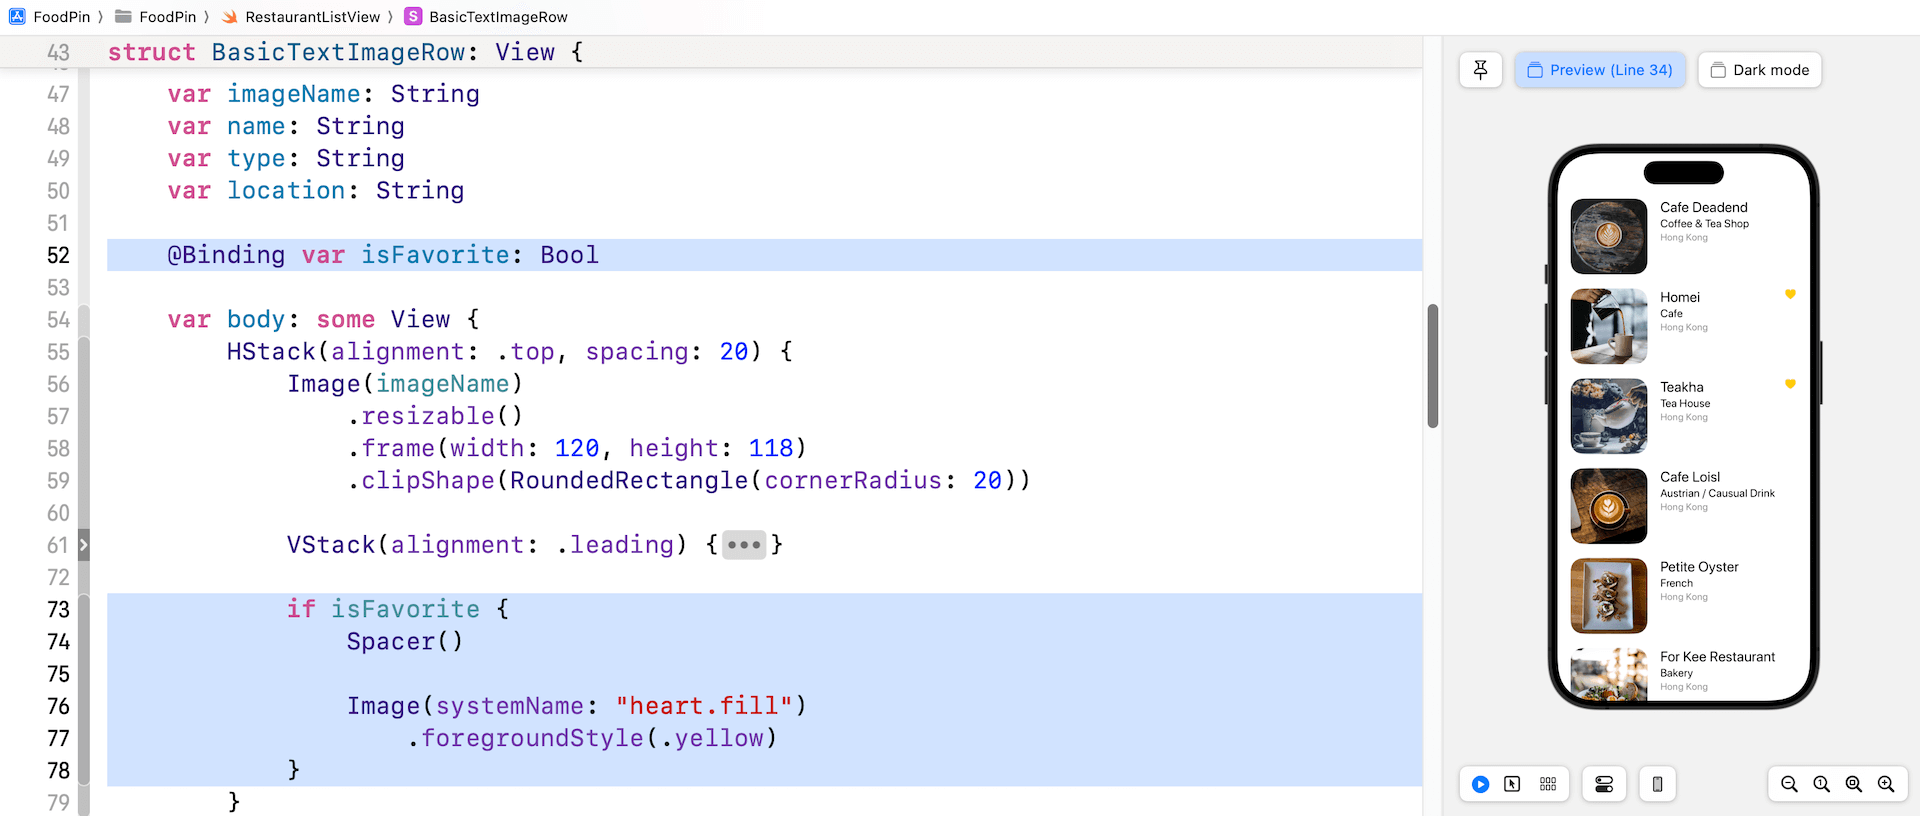Screen dimensions: 1920x816
Task: Expand the folded VStack code ellipsis
Action: pyautogui.click(x=744, y=545)
